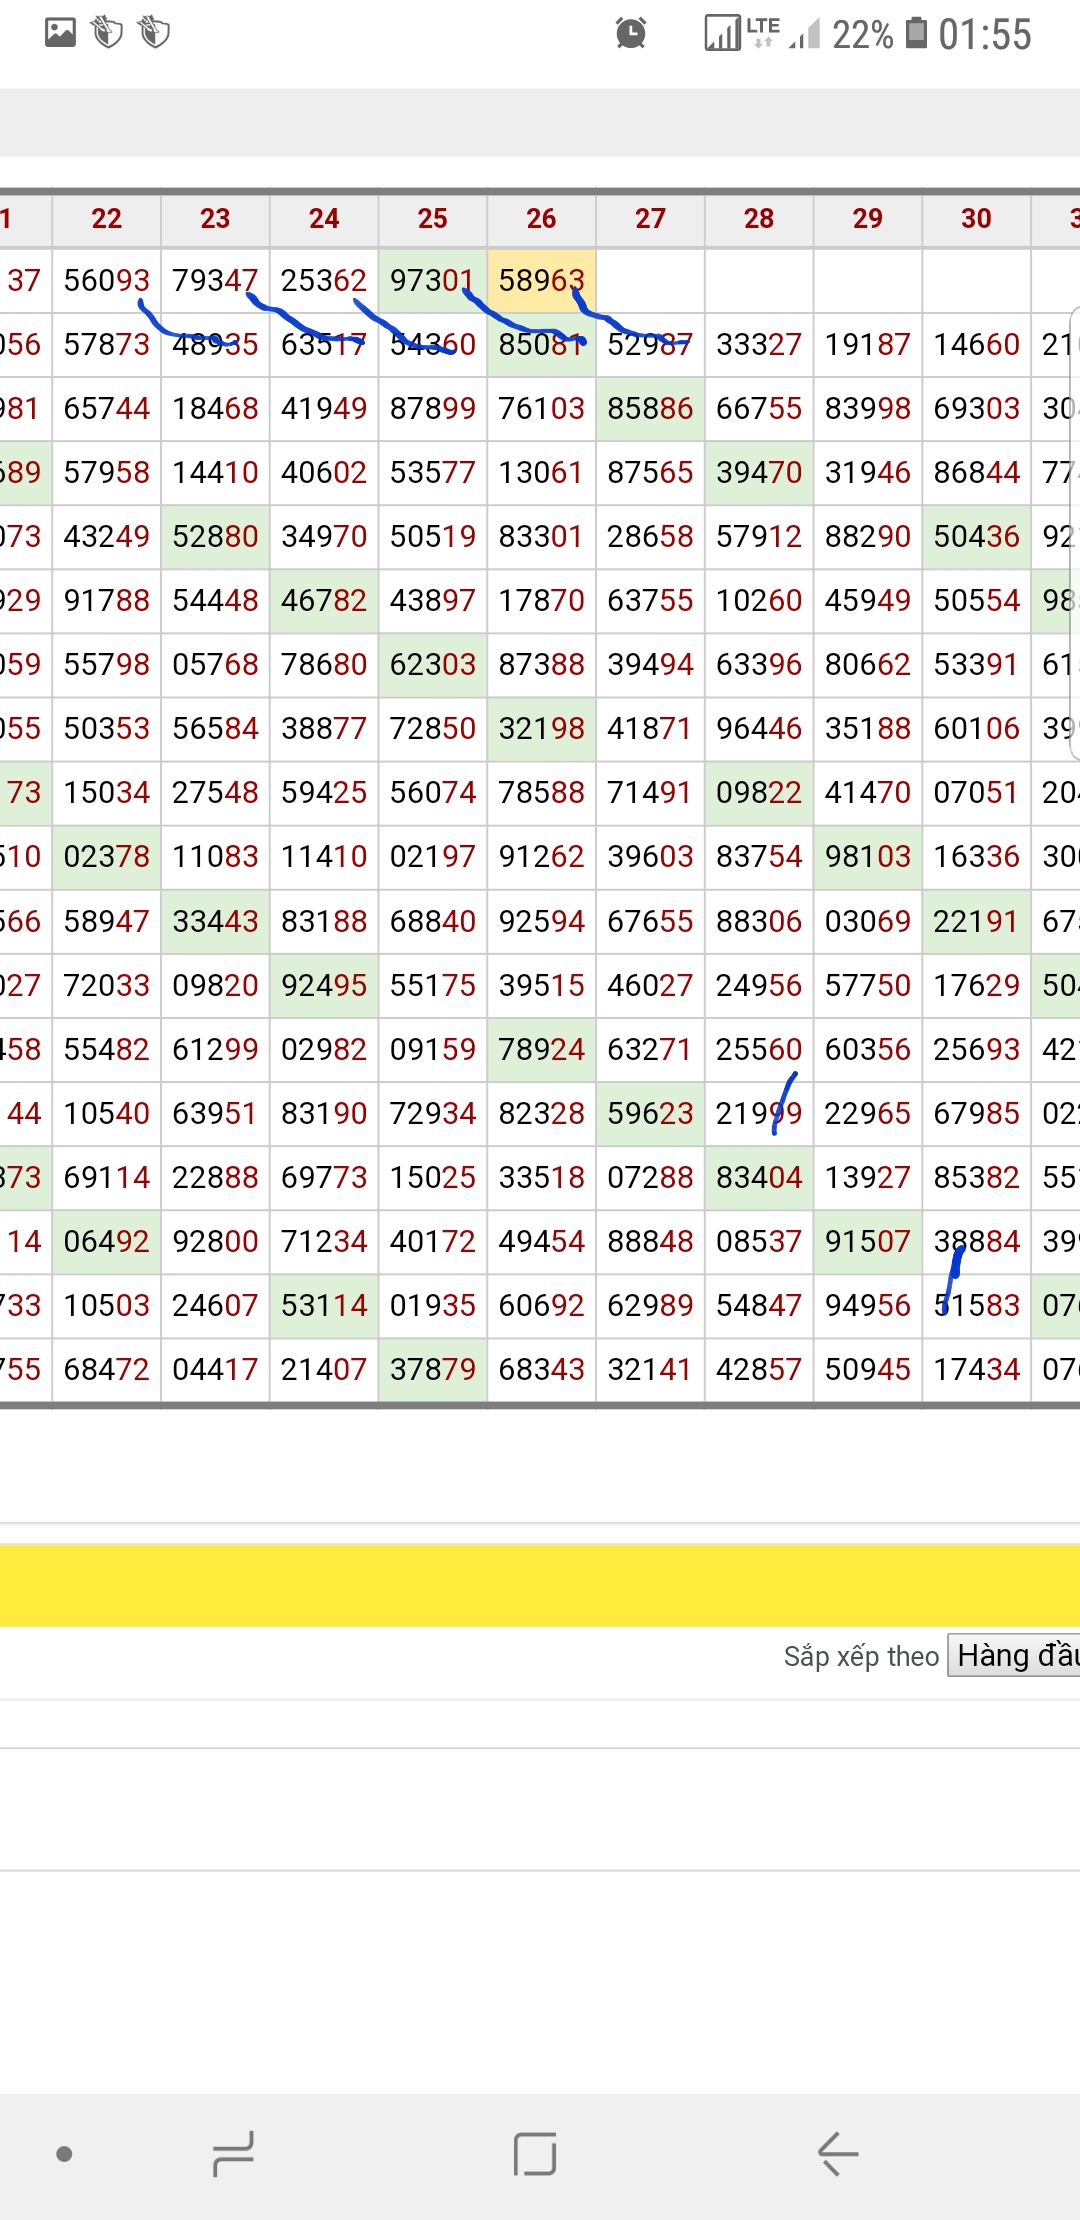
Task: Tap the green cell 52880
Action: point(215,536)
